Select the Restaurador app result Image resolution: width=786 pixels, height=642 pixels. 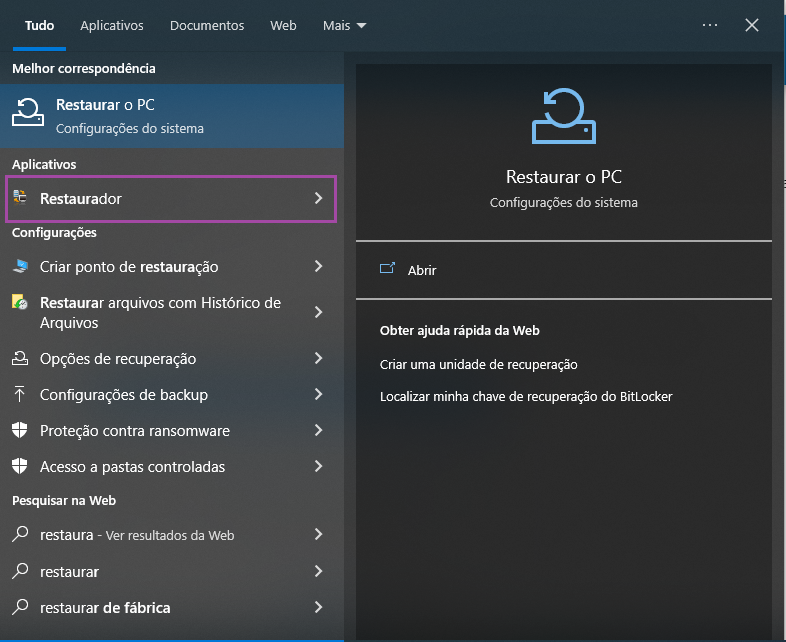click(170, 198)
